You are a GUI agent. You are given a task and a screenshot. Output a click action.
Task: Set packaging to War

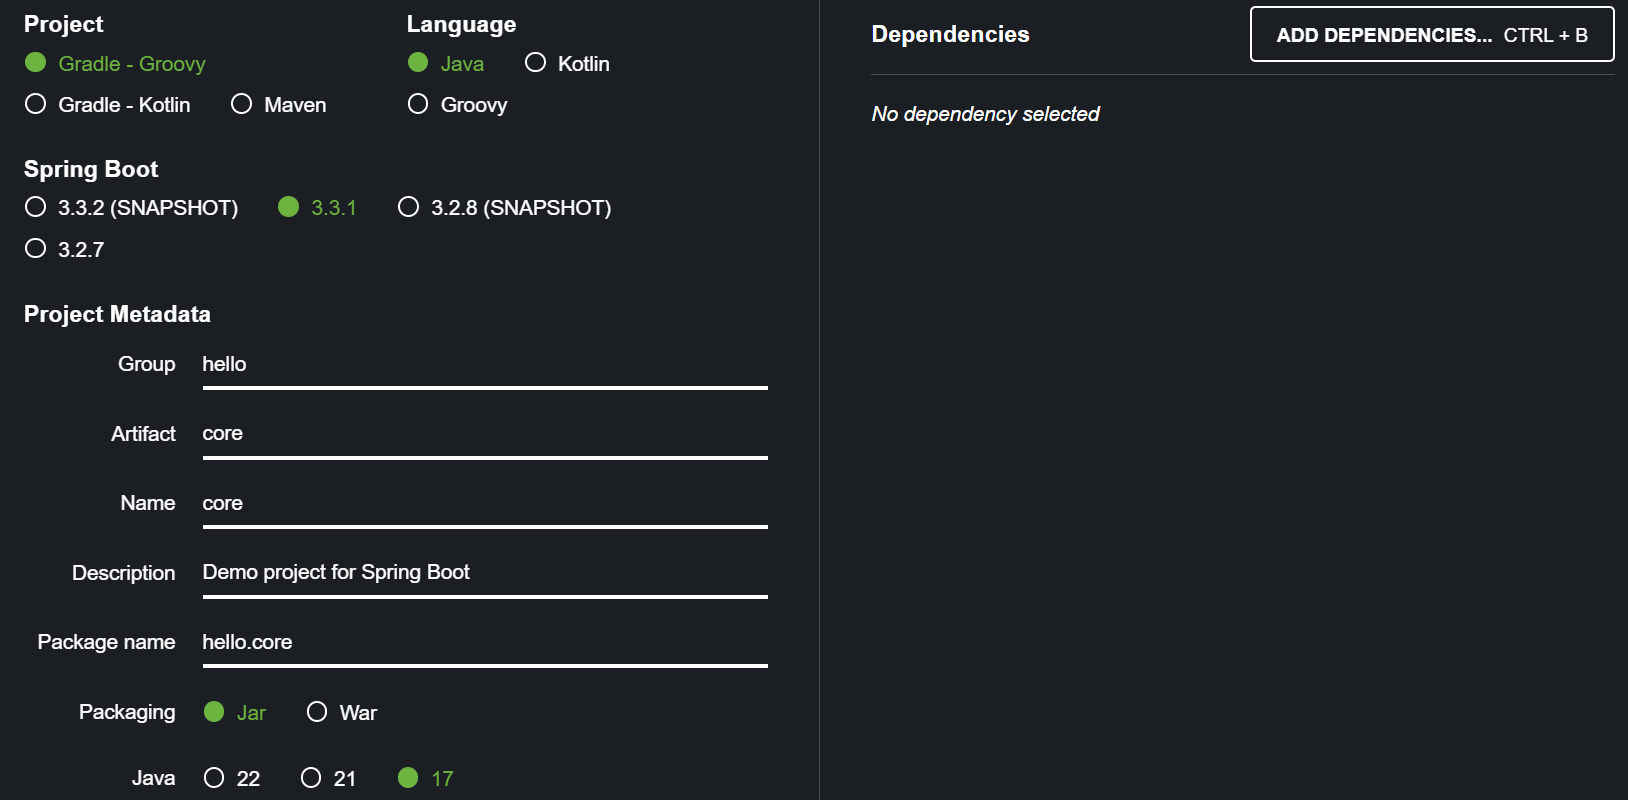pyautogui.click(x=317, y=712)
